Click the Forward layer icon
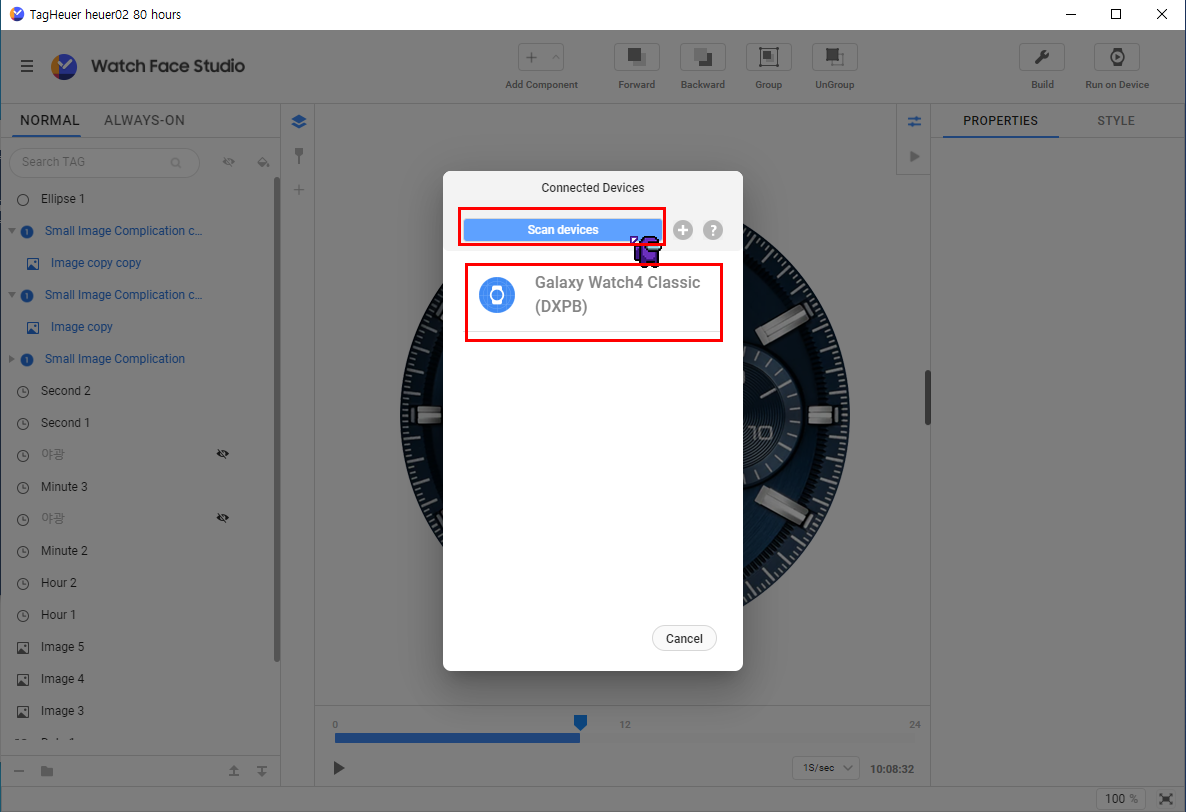This screenshot has width=1186, height=812. pos(636,57)
